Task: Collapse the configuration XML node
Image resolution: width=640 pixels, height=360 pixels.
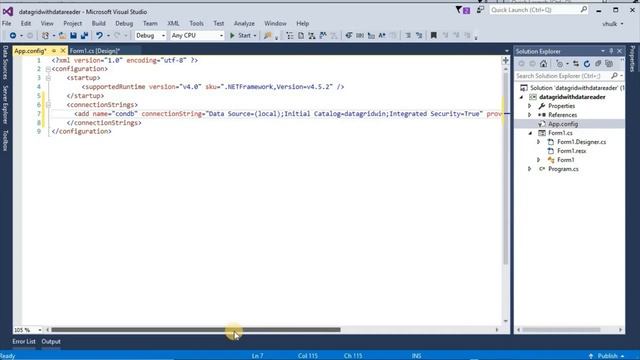Action: click(x=48, y=69)
